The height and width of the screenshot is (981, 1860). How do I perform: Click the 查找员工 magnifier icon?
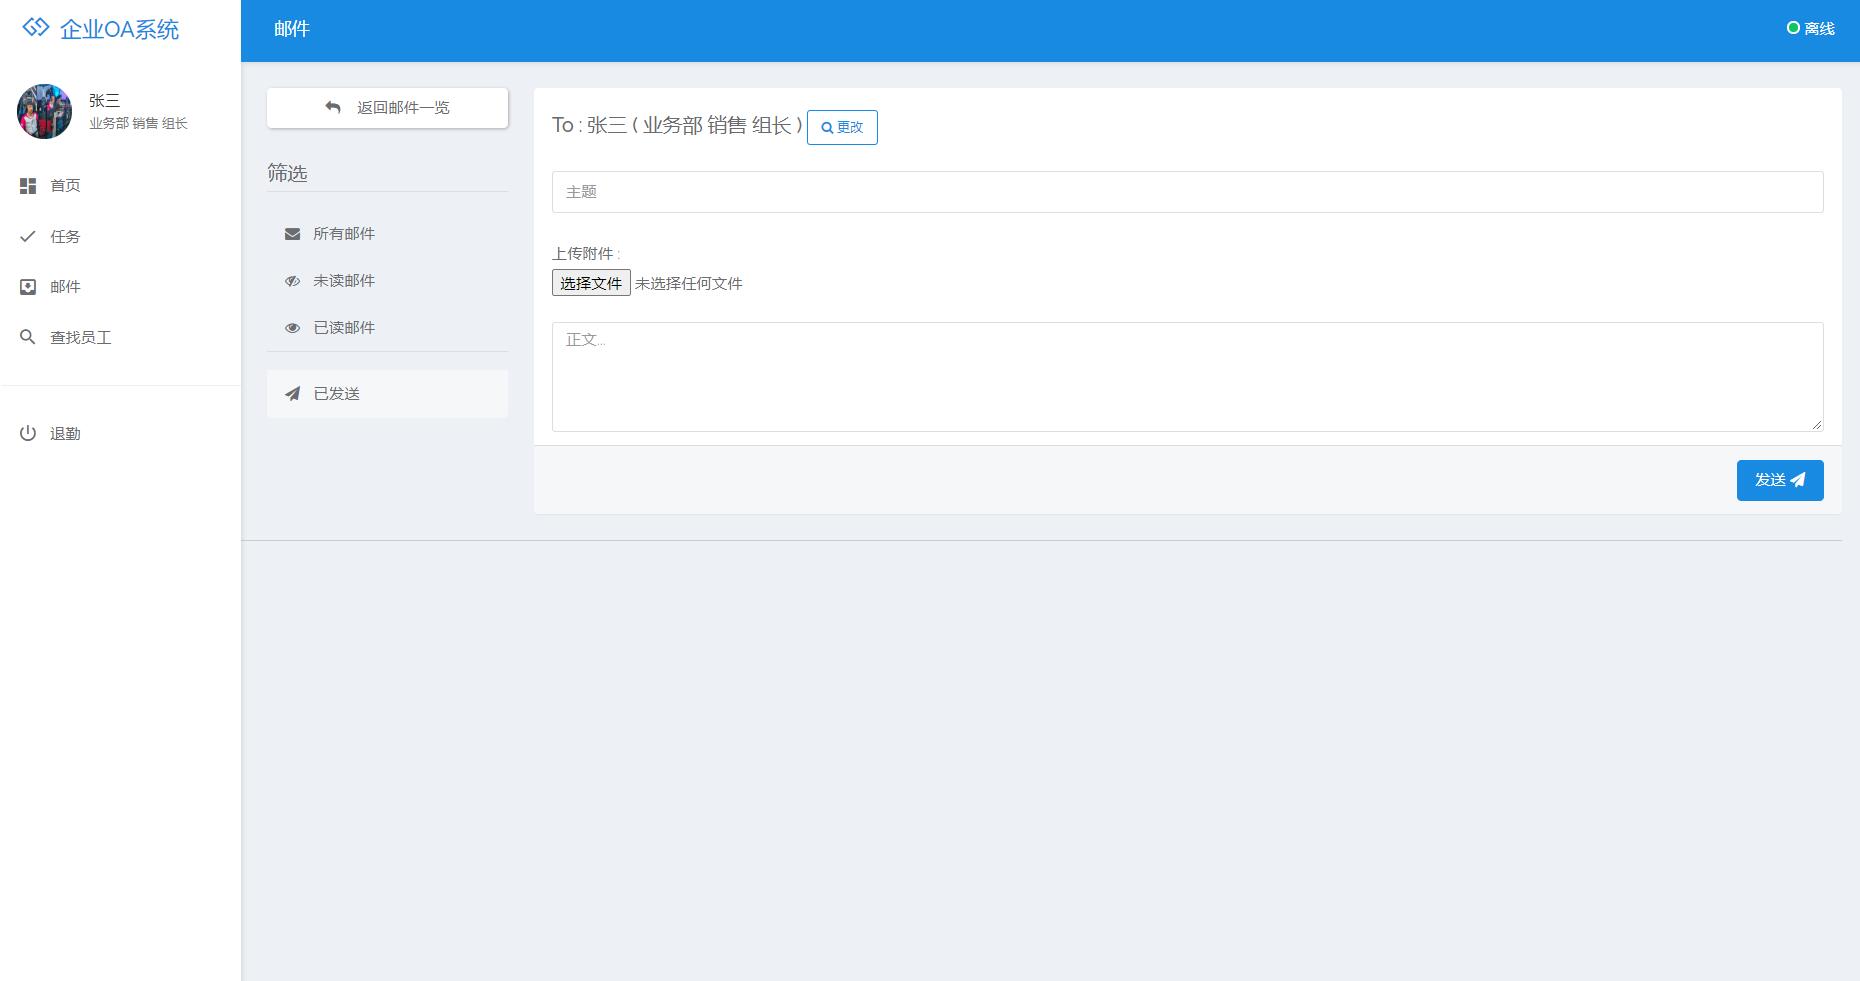28,337
